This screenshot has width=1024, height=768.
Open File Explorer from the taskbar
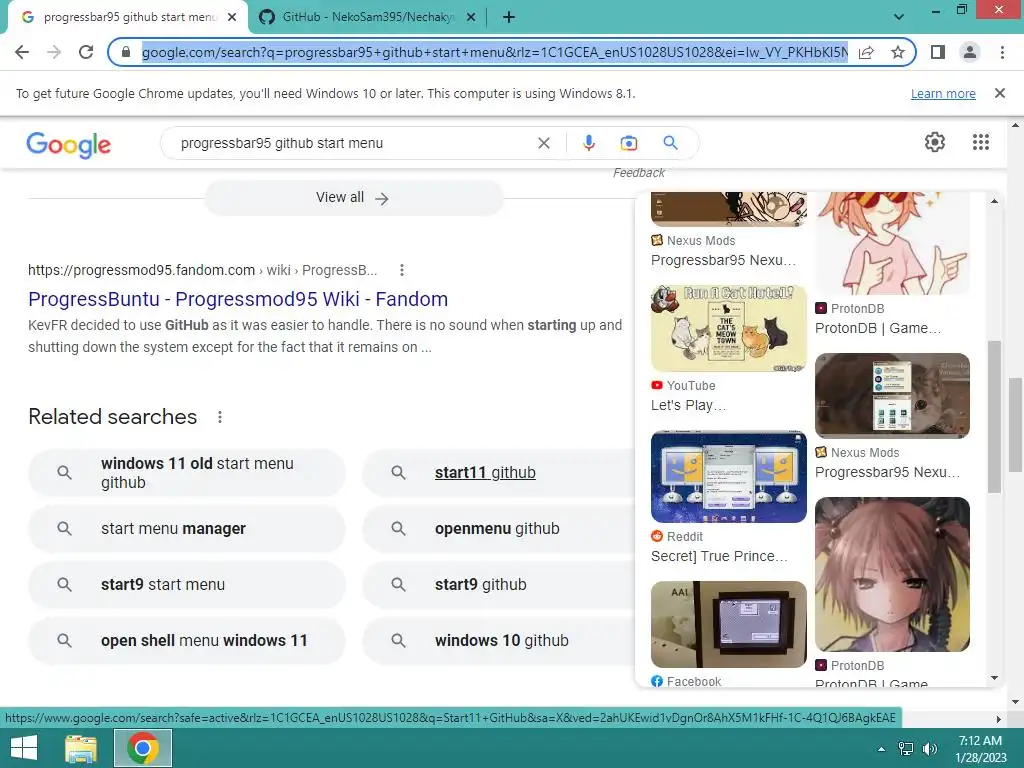(x=81, y=748)
